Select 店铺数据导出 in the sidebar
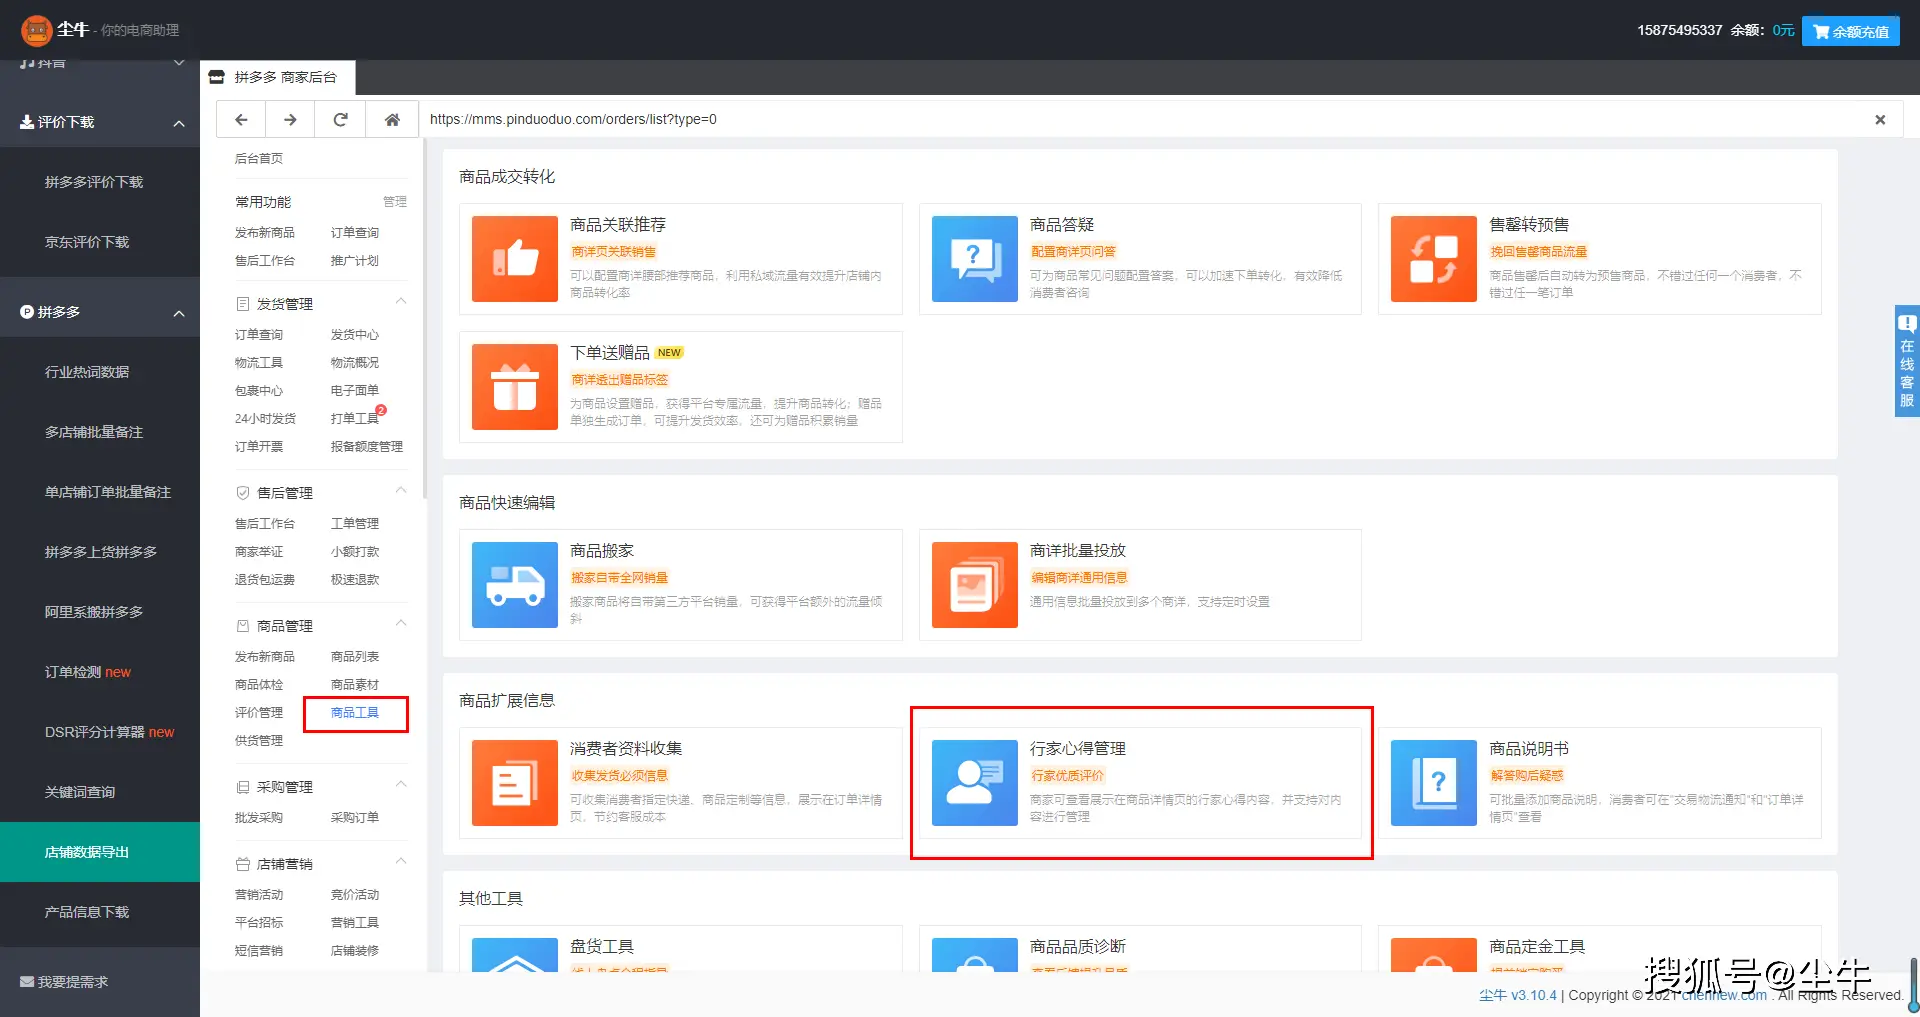1920x1017 pixels. [x=100, y=852]
